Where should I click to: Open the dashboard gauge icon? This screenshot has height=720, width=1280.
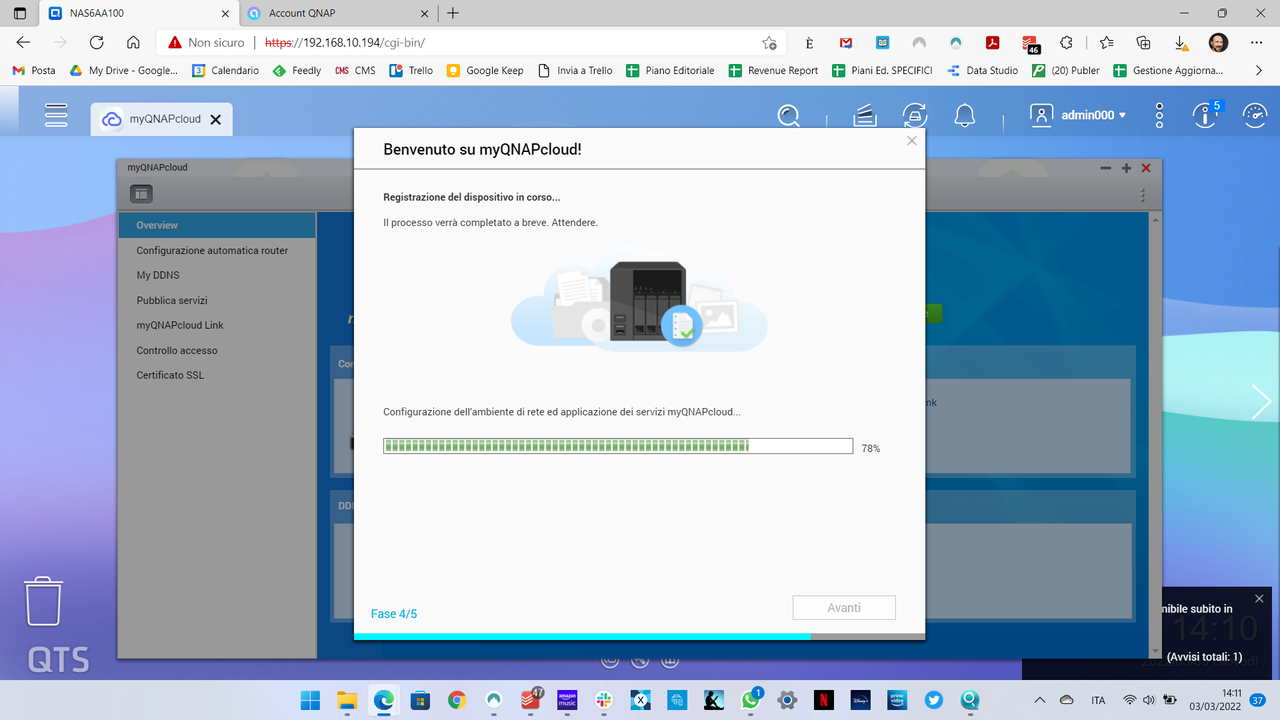tap(1255, 115)
